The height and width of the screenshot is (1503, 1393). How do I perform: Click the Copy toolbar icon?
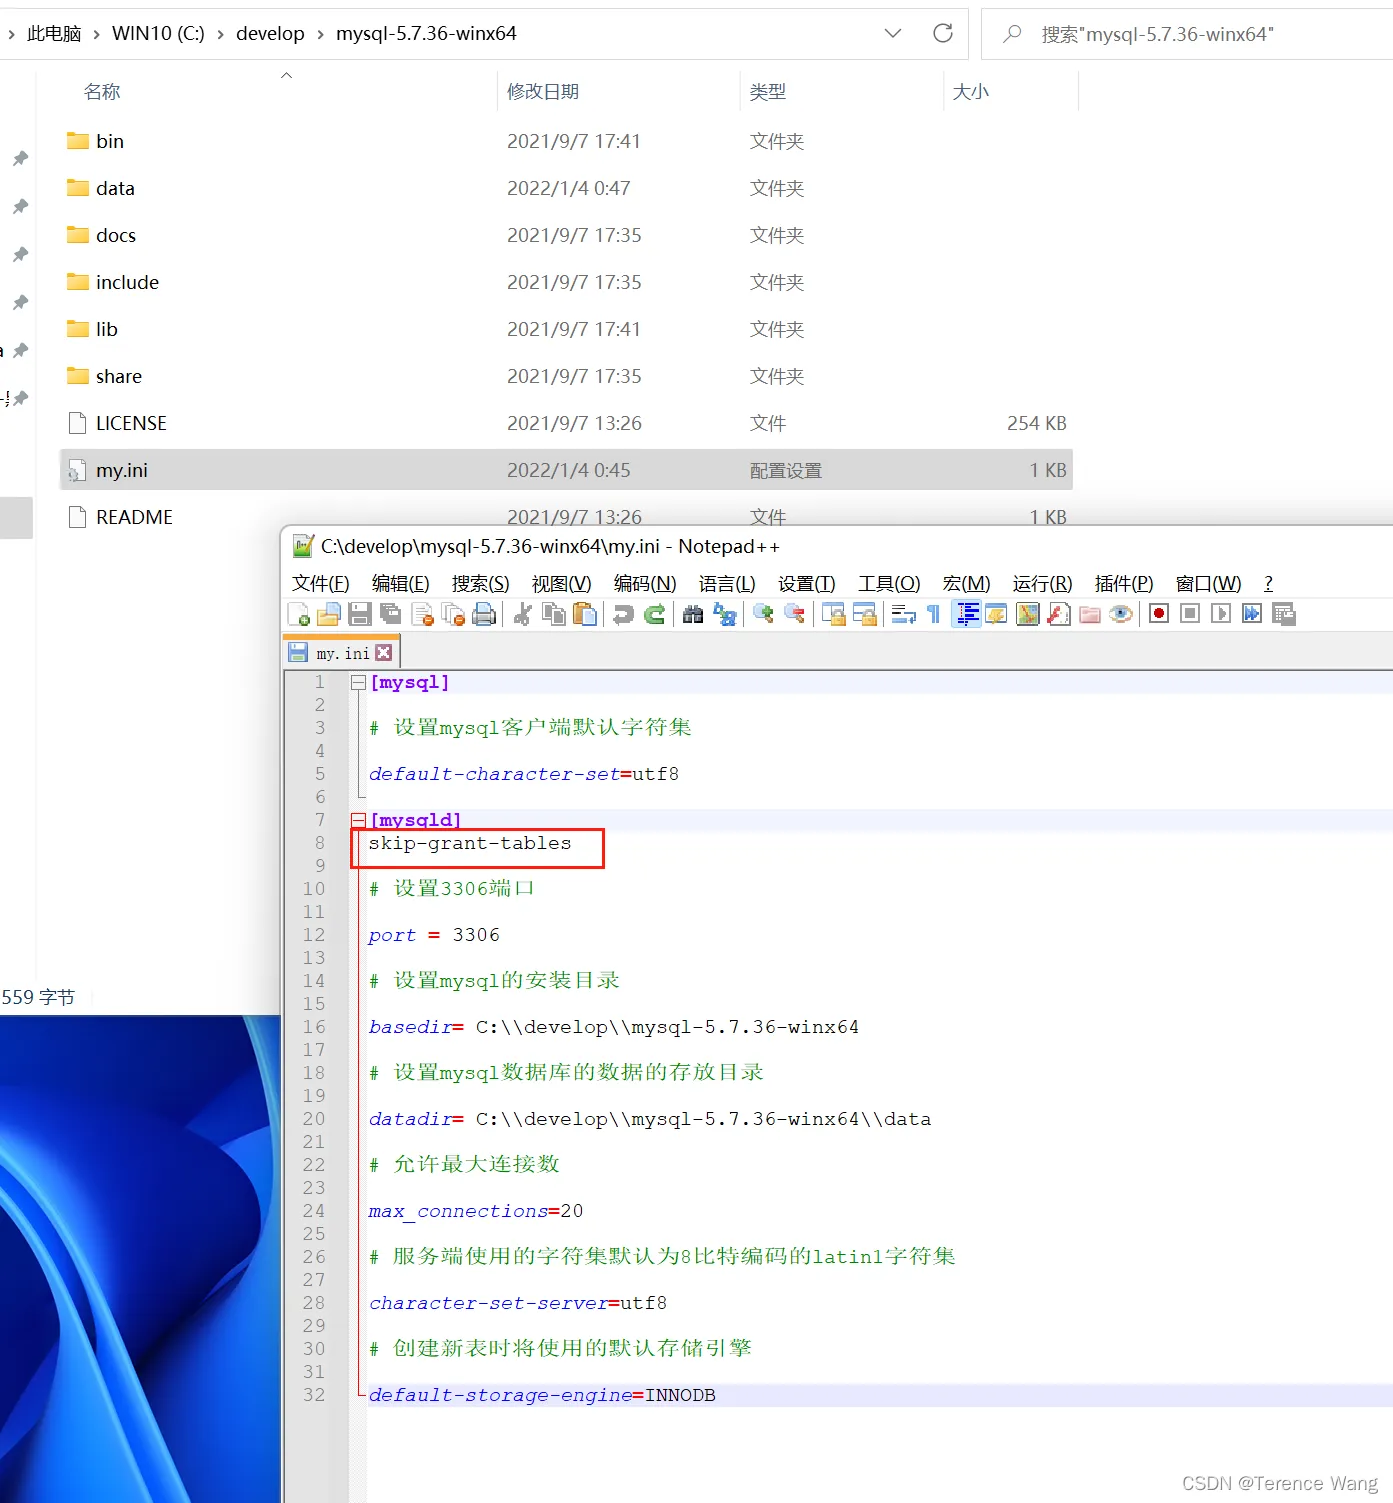coord(553,614)
